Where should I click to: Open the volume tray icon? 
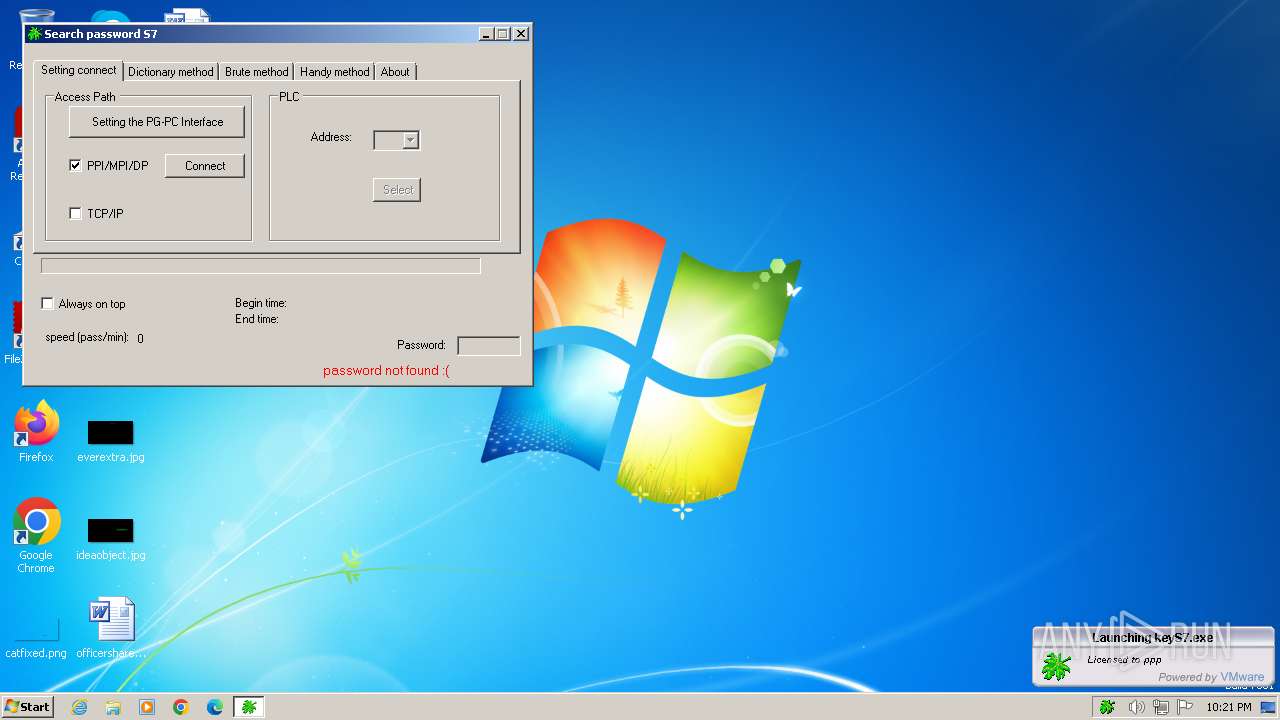[x=1136, y=707]
